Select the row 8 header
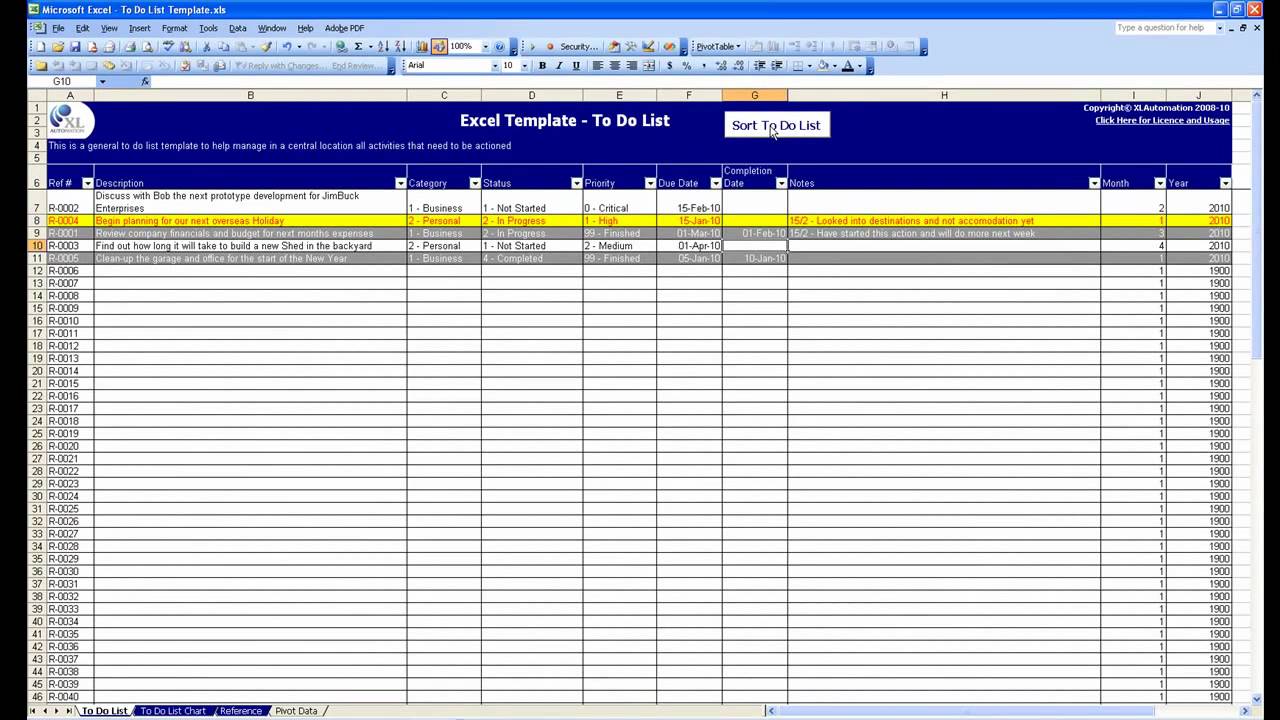Image resolution: width=1280 pixels, height=720 pixels. pyautogui.click(x=37, y=221)
